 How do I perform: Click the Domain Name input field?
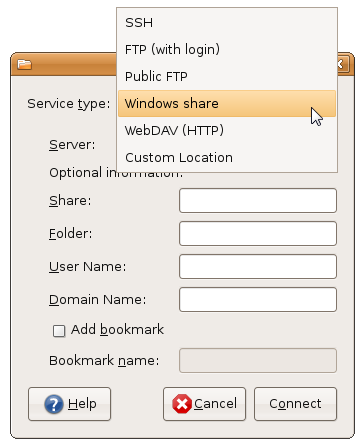coord(258,299)
